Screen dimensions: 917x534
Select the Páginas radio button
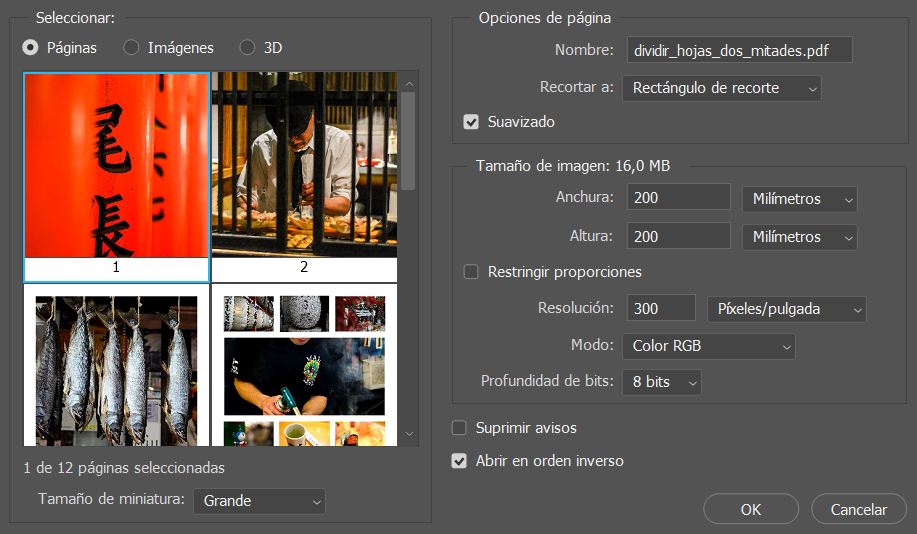click(x=31, y=47)
